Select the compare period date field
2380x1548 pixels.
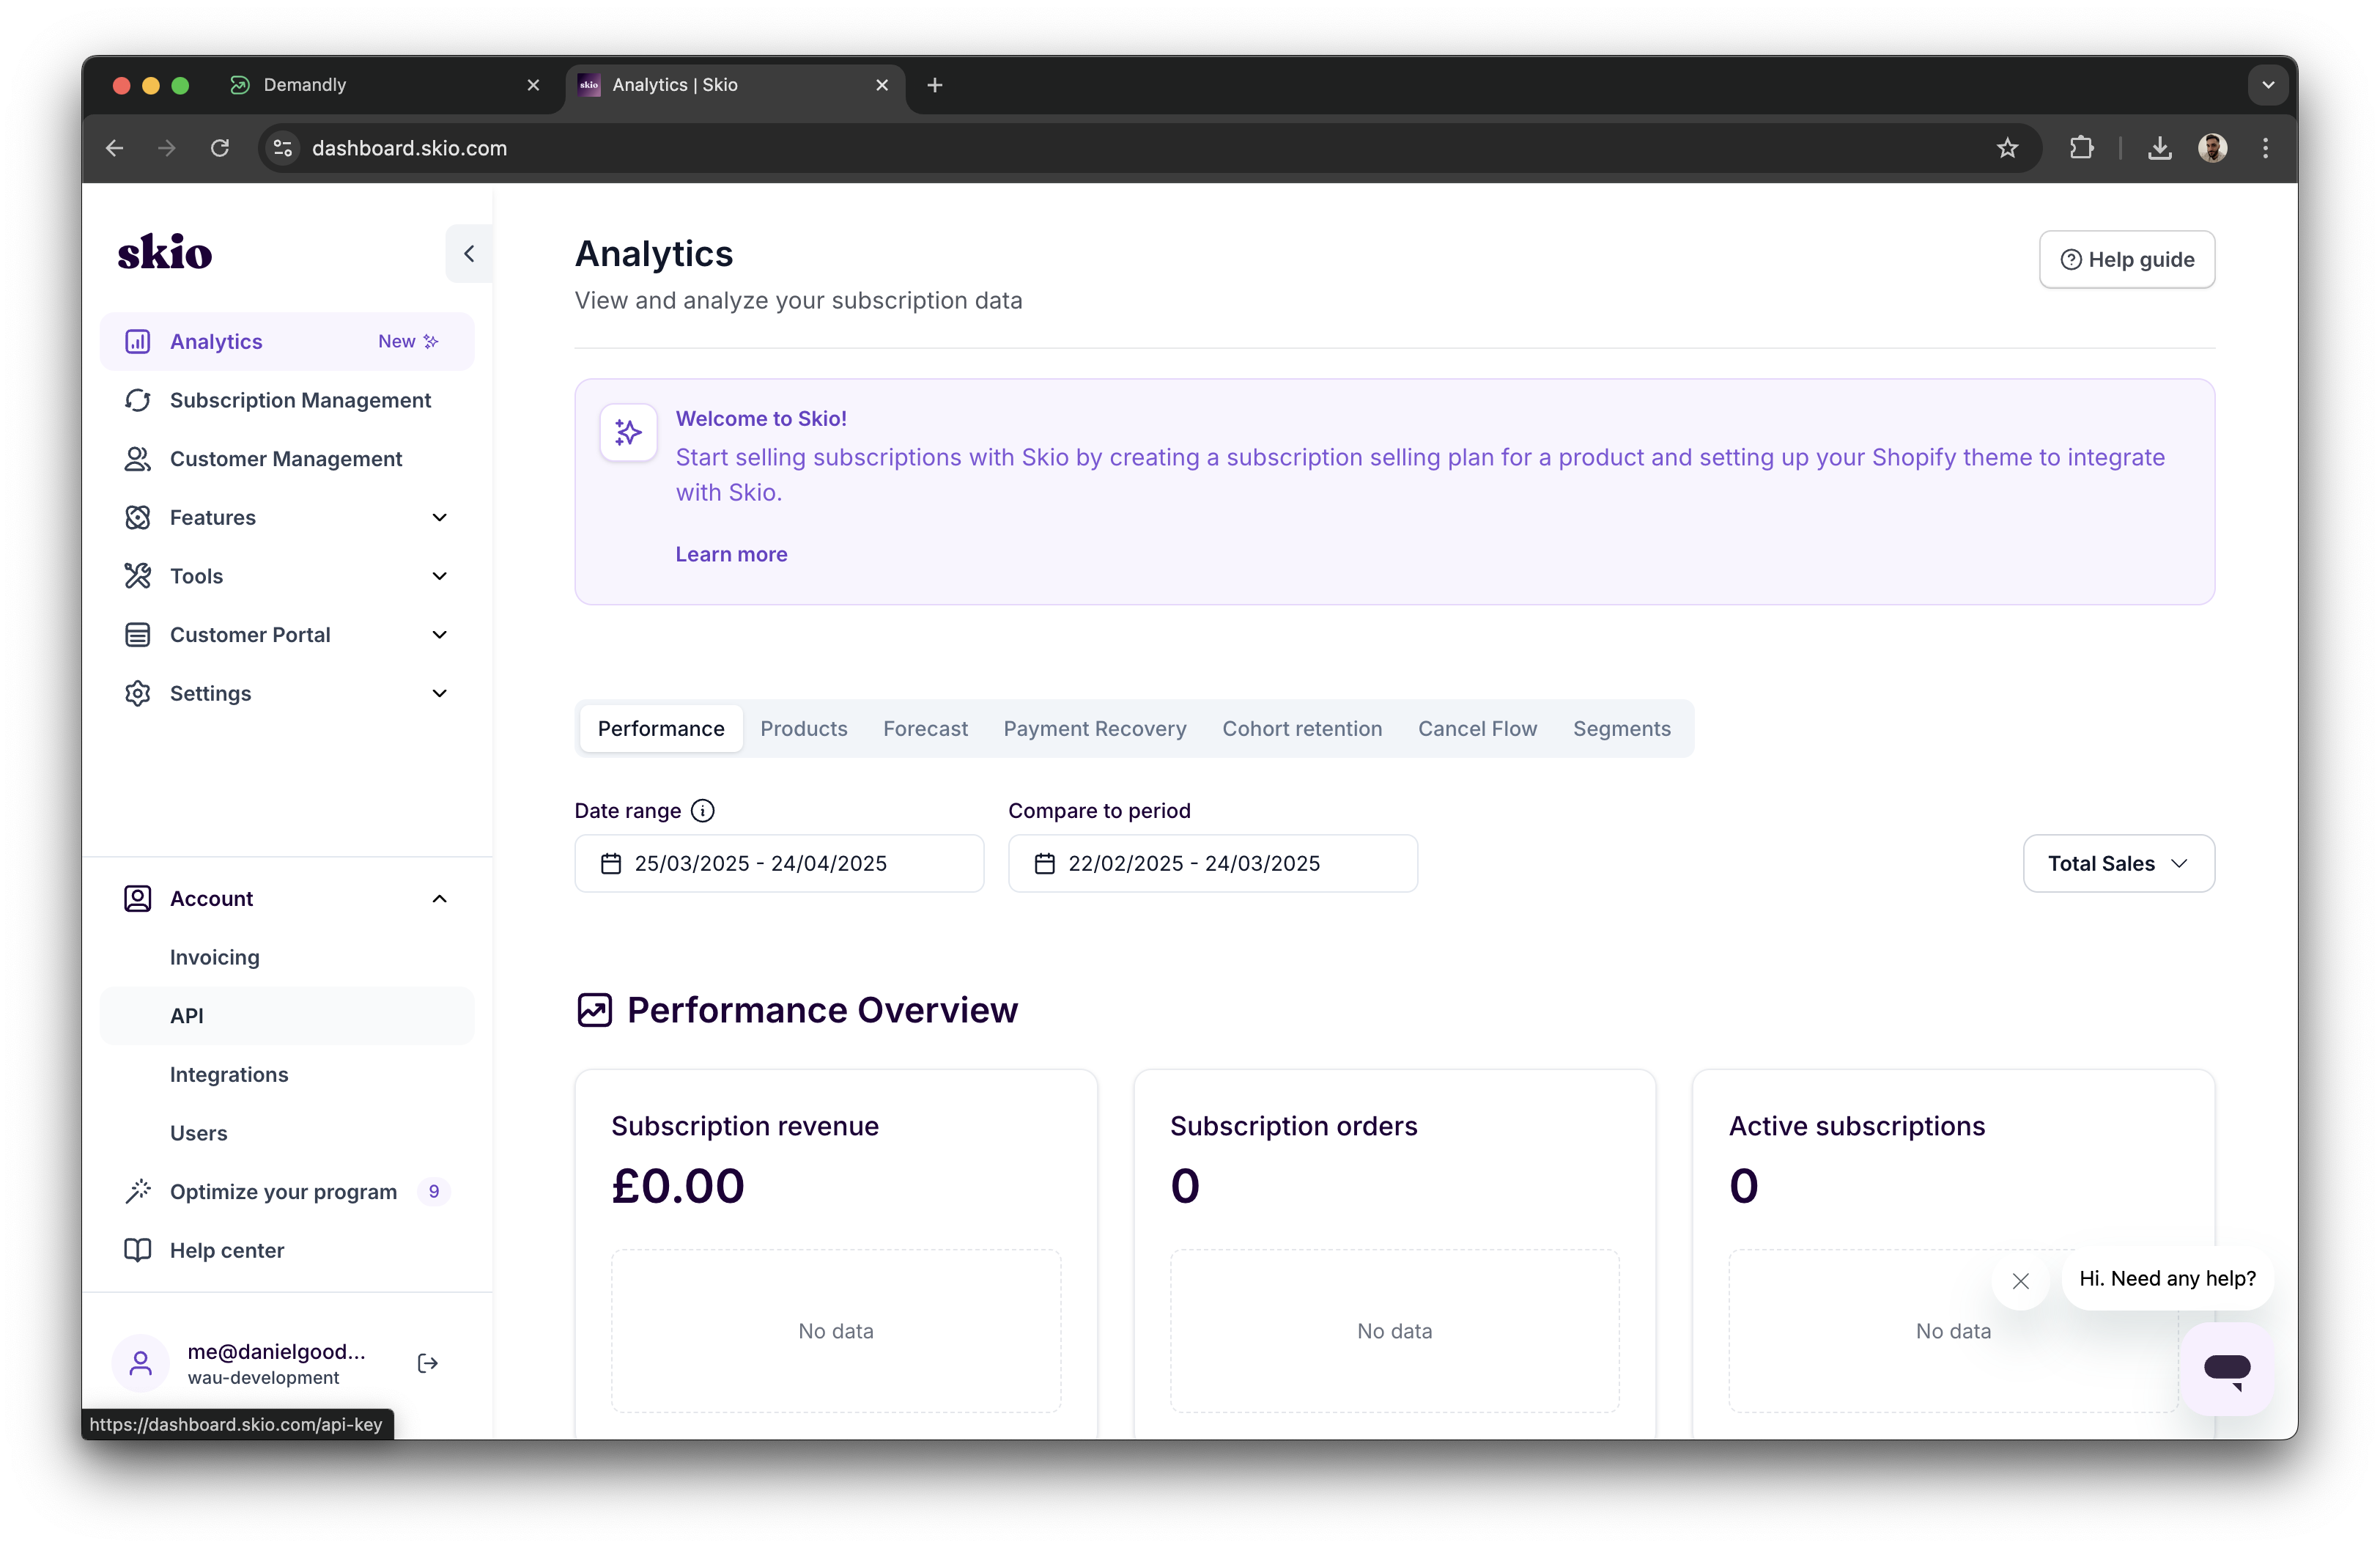(x=1213, y=863)
